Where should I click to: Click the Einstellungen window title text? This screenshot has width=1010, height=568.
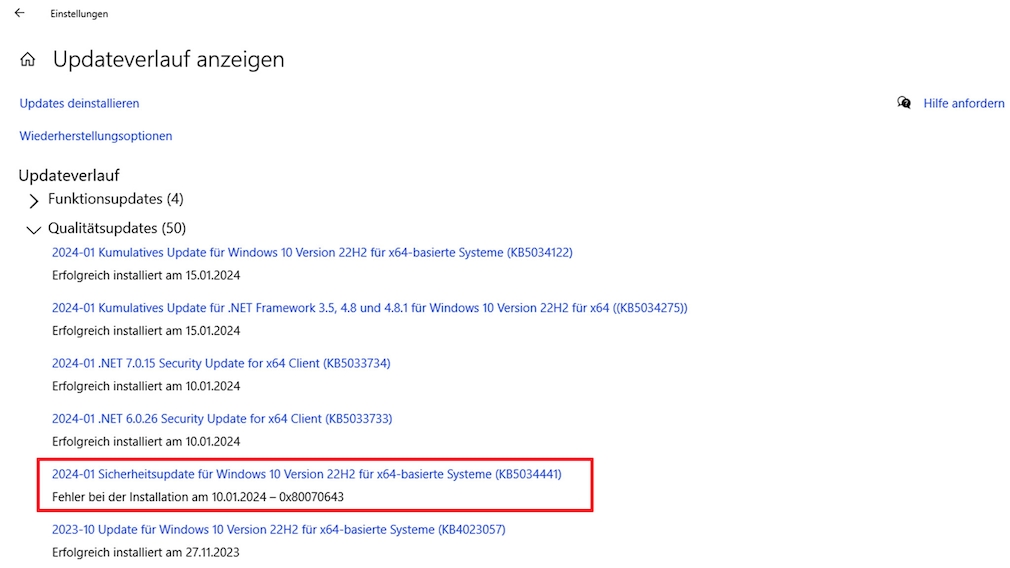[79, 14]
